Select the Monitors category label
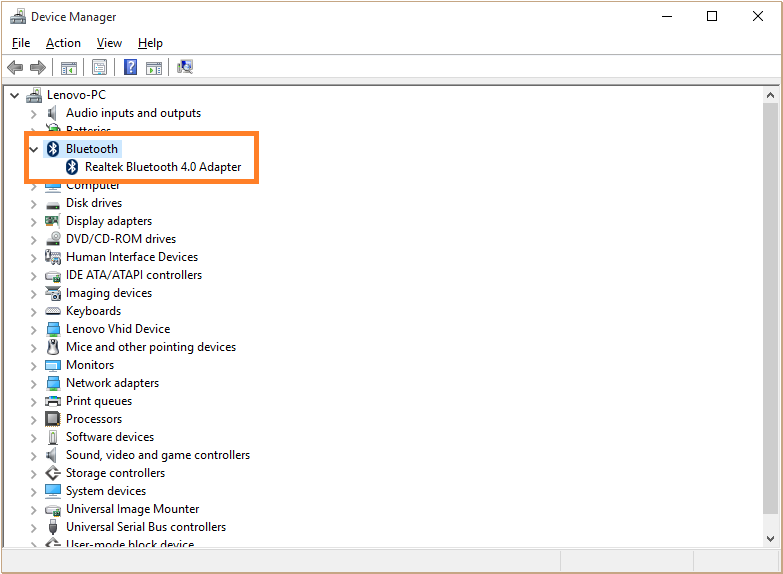This screenshot has width=783, height=574. coord(90,365)
